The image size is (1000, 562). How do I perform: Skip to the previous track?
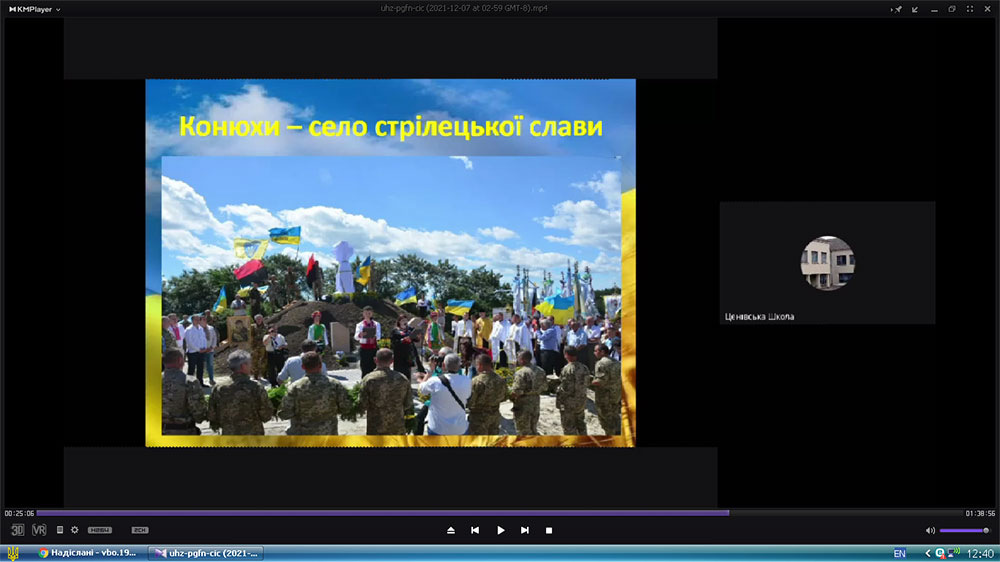pyautogui.click(x=475, y=530)
